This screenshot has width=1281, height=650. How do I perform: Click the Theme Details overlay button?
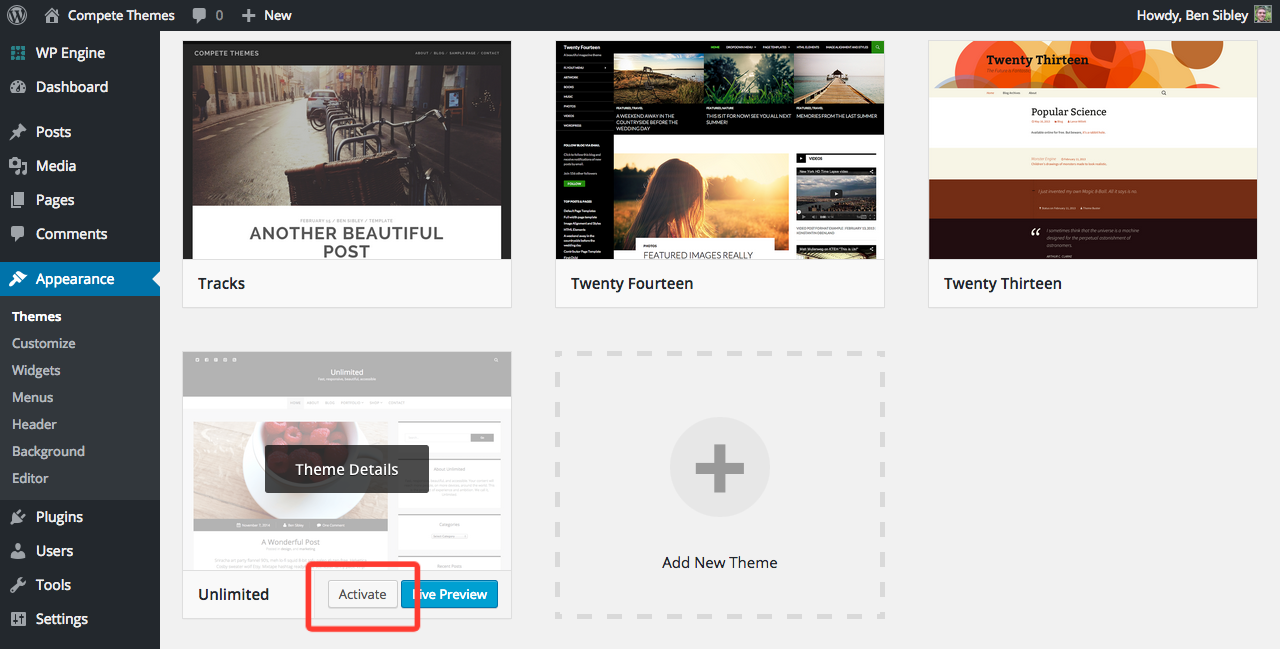click(x=346, y=469)
